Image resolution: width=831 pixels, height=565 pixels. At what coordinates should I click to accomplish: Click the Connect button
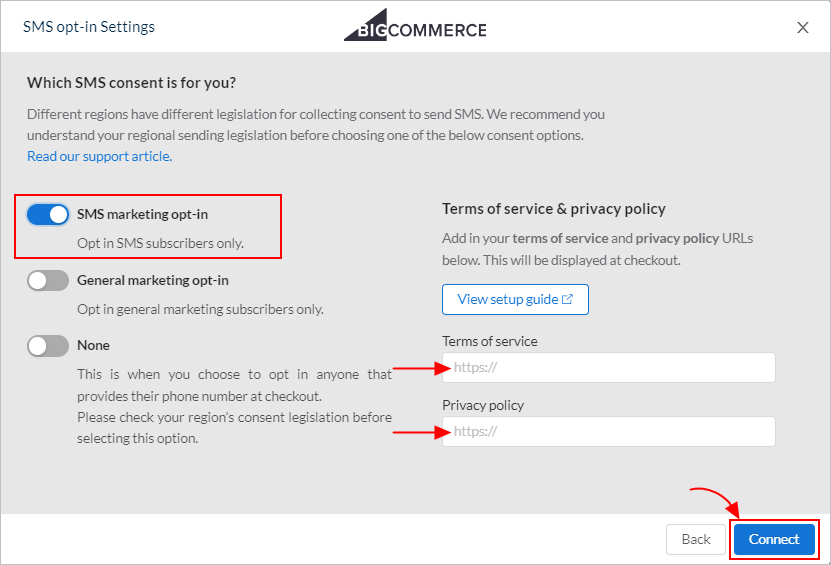(774, 539)
